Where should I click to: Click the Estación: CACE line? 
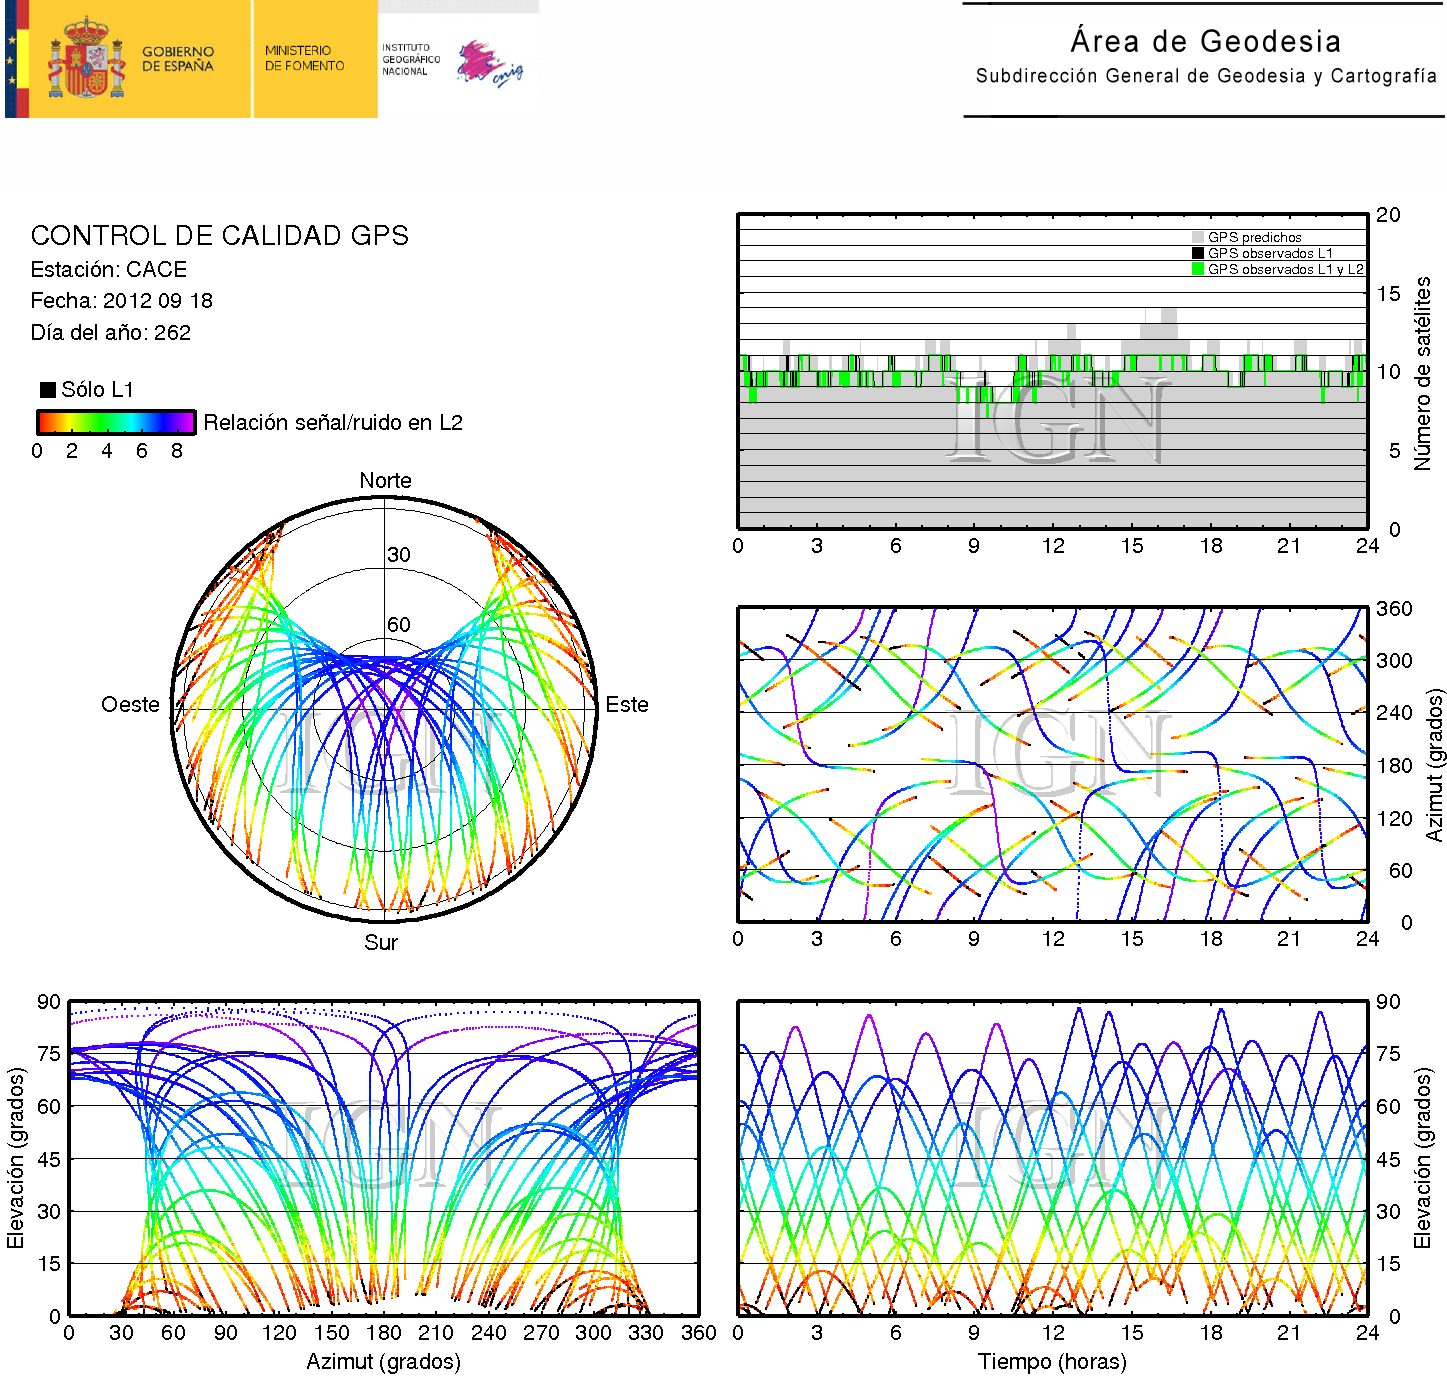click(108, 270)
